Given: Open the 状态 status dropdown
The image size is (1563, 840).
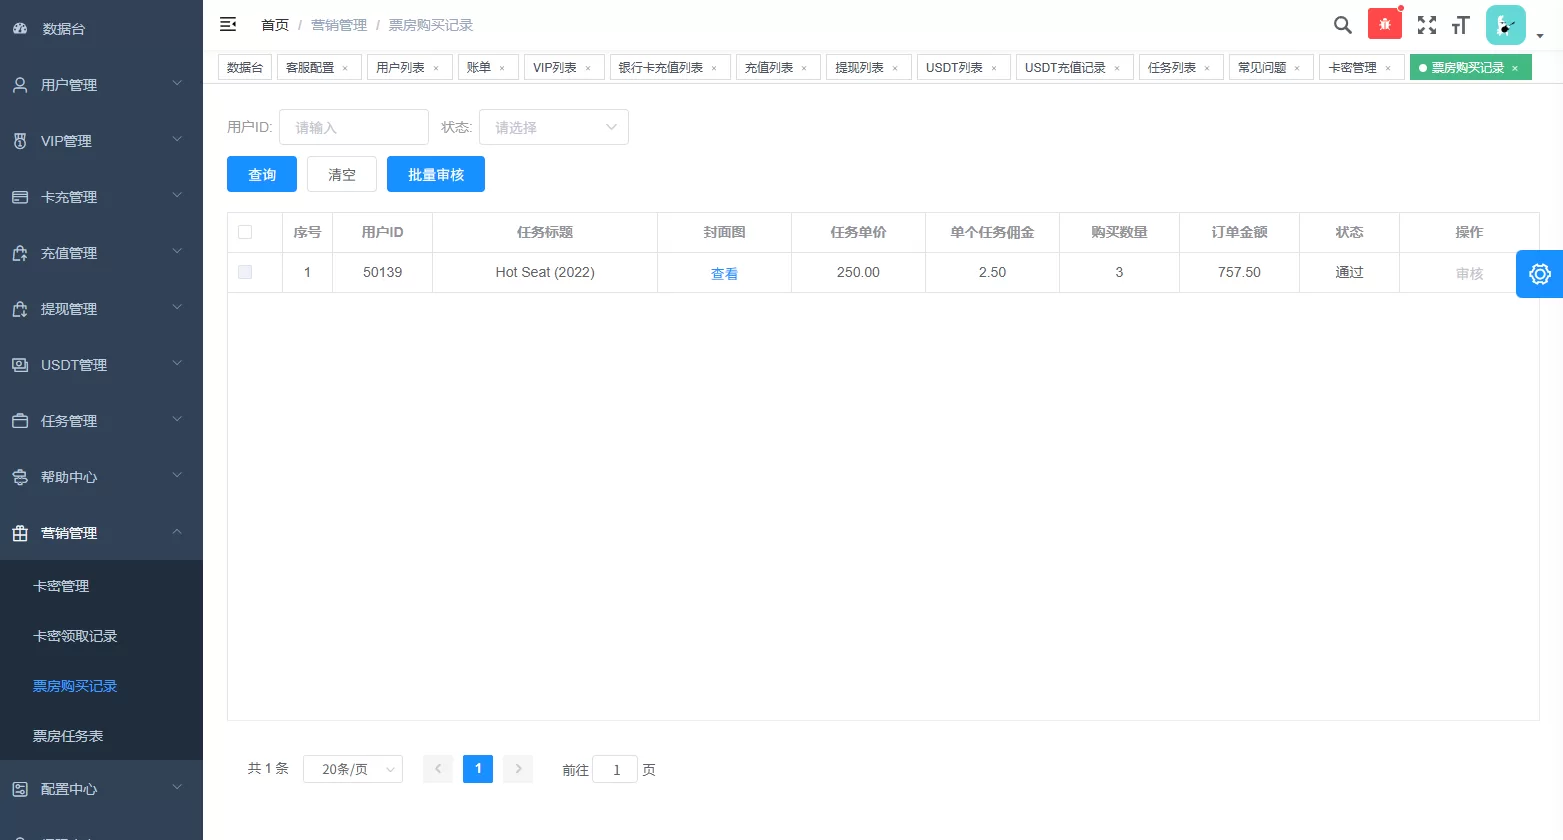Looking at the screenshot, I should [553, 127].
